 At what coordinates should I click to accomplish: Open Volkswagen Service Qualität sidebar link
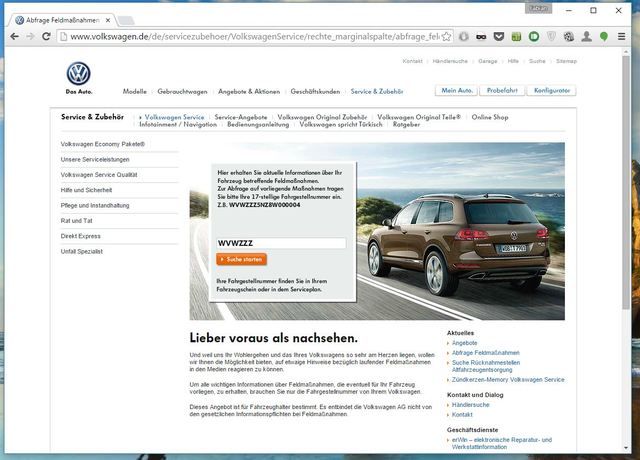99,175
